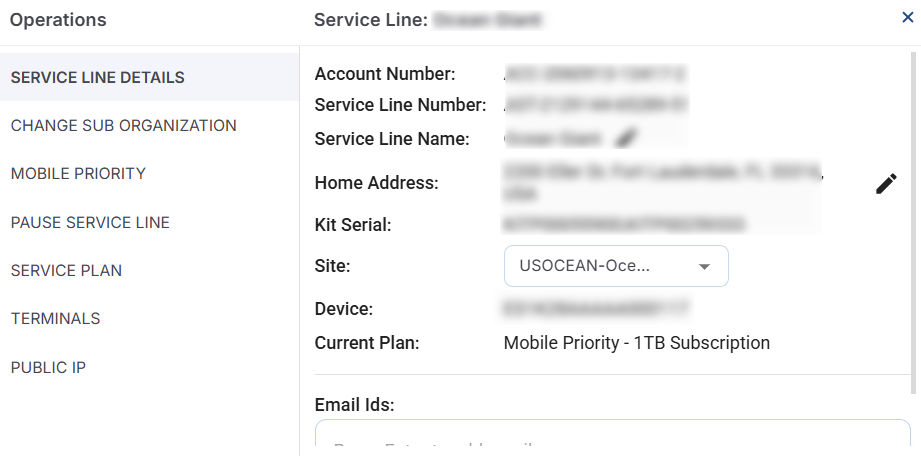Screen dimensions: 921x456
Task: Open the Site dropdown
Action: pyautogui.click(x=616, y=266)
